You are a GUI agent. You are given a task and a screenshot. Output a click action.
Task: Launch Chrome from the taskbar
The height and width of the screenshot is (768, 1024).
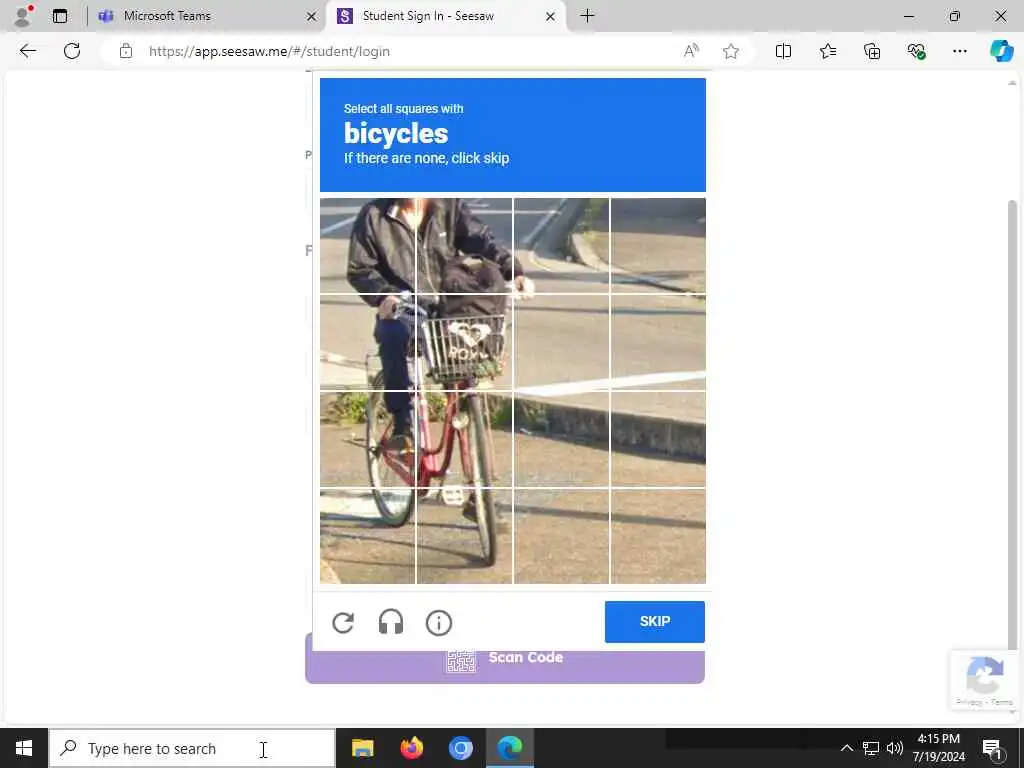pyautogui.click(x=460, y=748)
